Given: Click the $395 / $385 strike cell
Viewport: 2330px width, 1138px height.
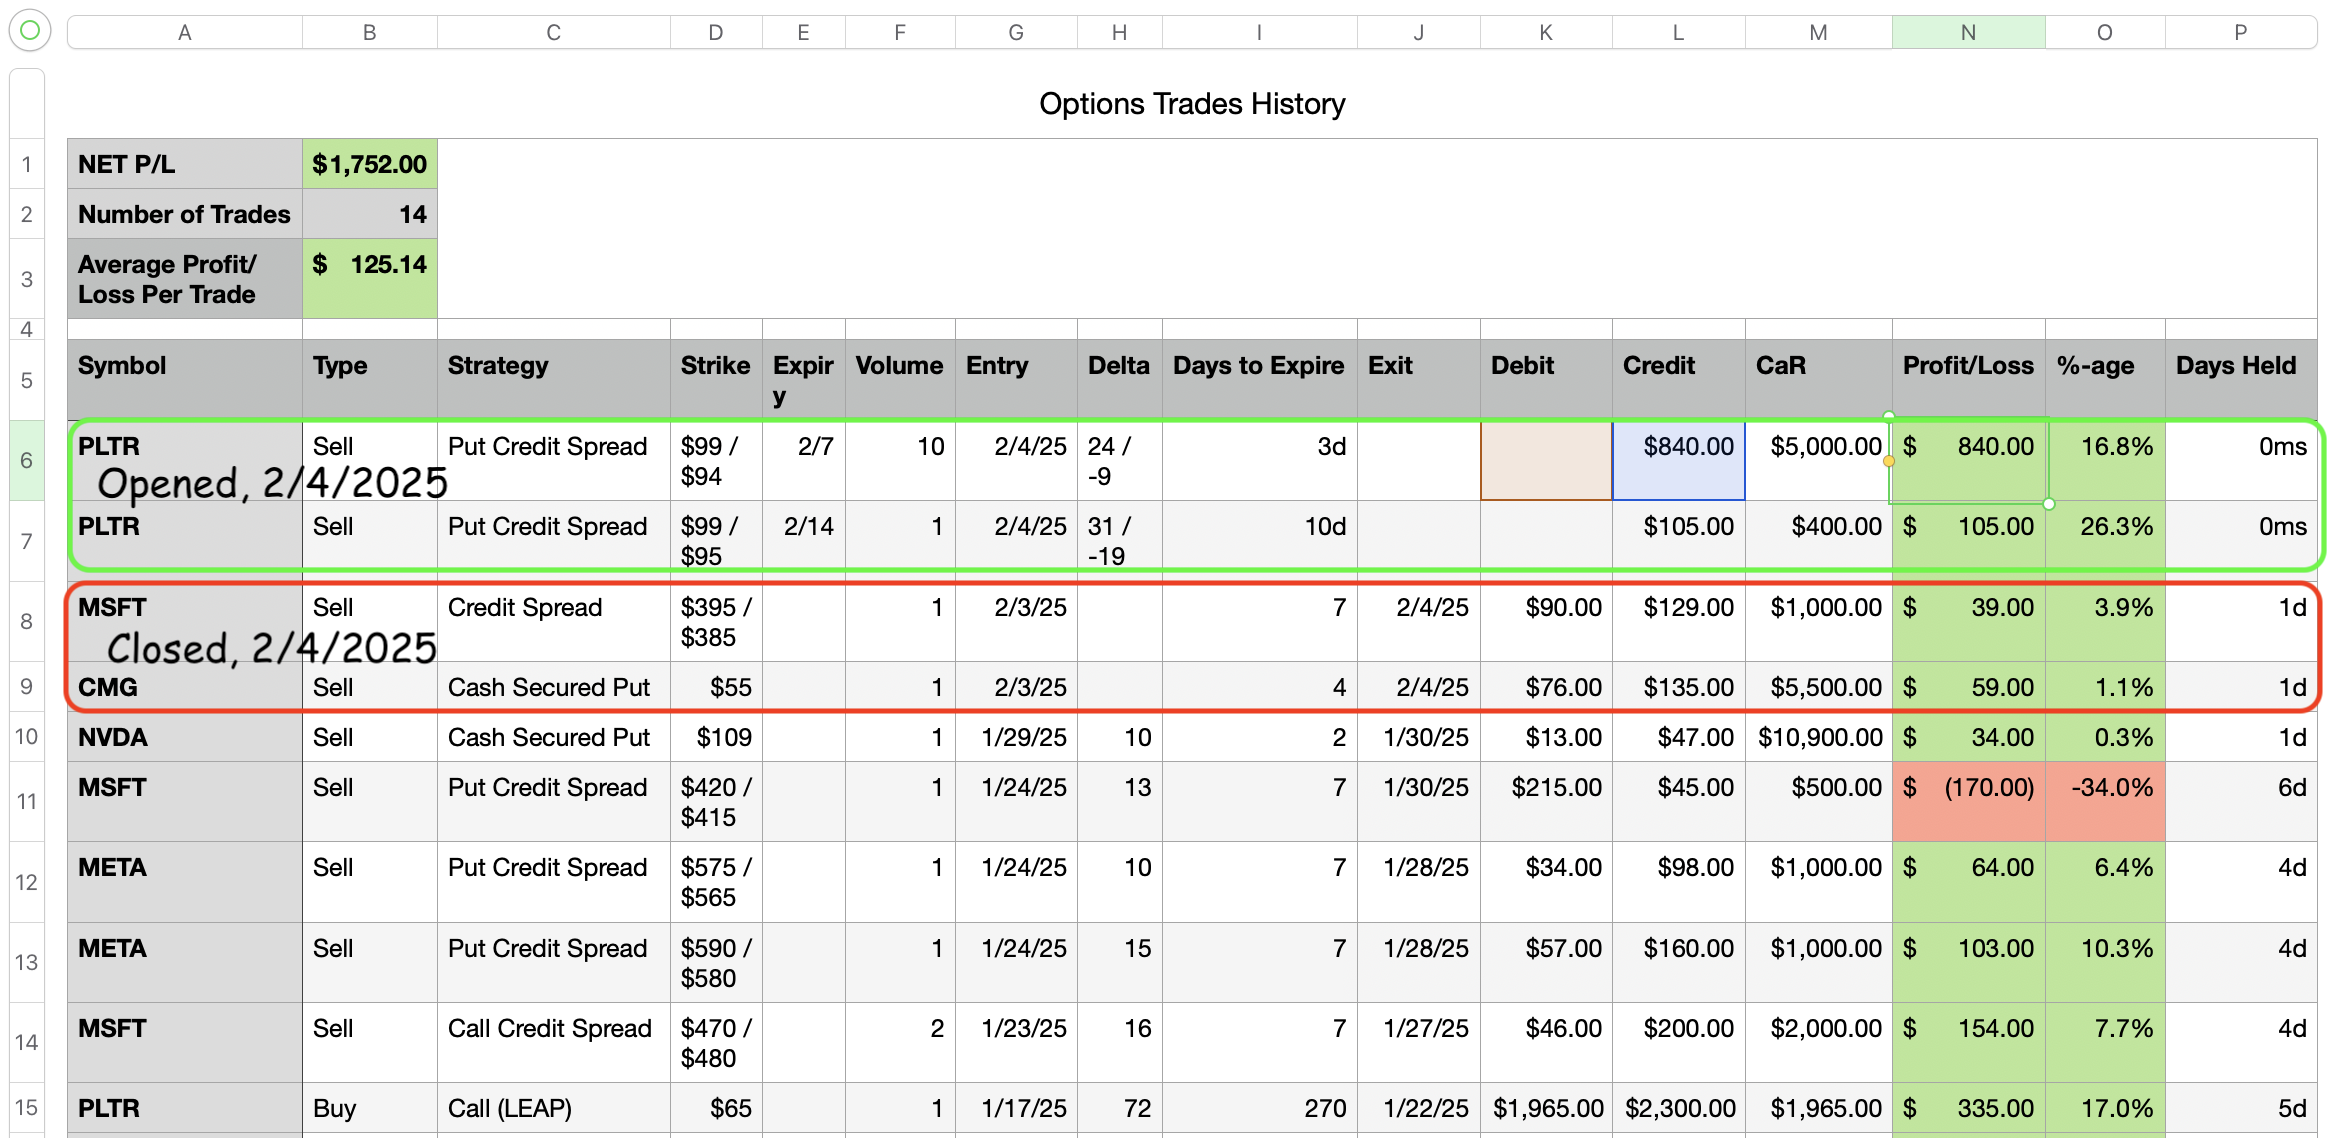Looking at the screenshot, I should 716,621.
